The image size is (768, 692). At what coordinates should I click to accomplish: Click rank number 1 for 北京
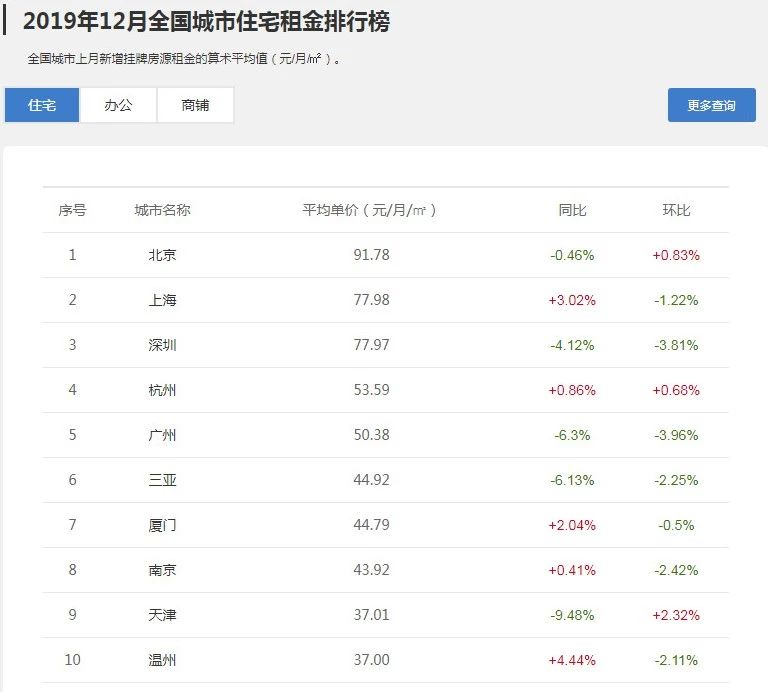pos(72,255)
